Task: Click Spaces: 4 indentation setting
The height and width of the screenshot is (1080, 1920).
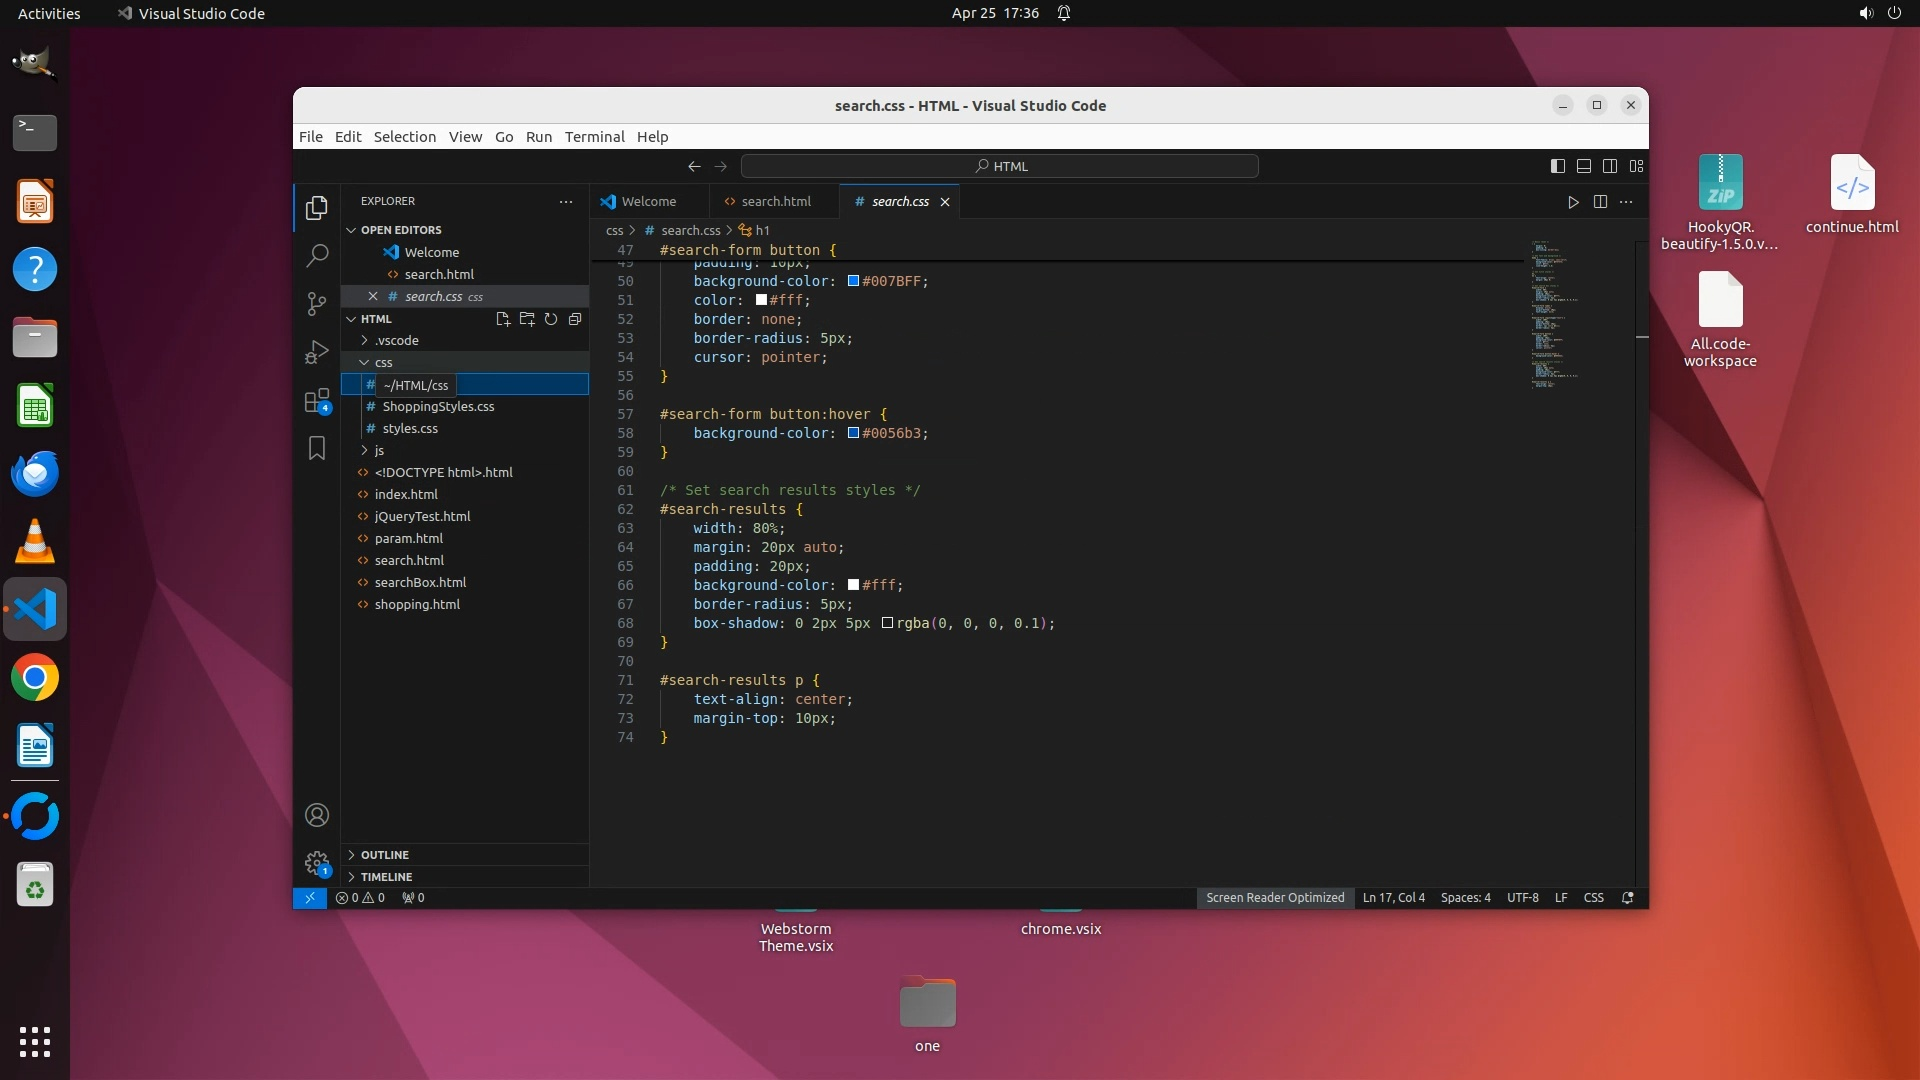Action: point(1465,898)
